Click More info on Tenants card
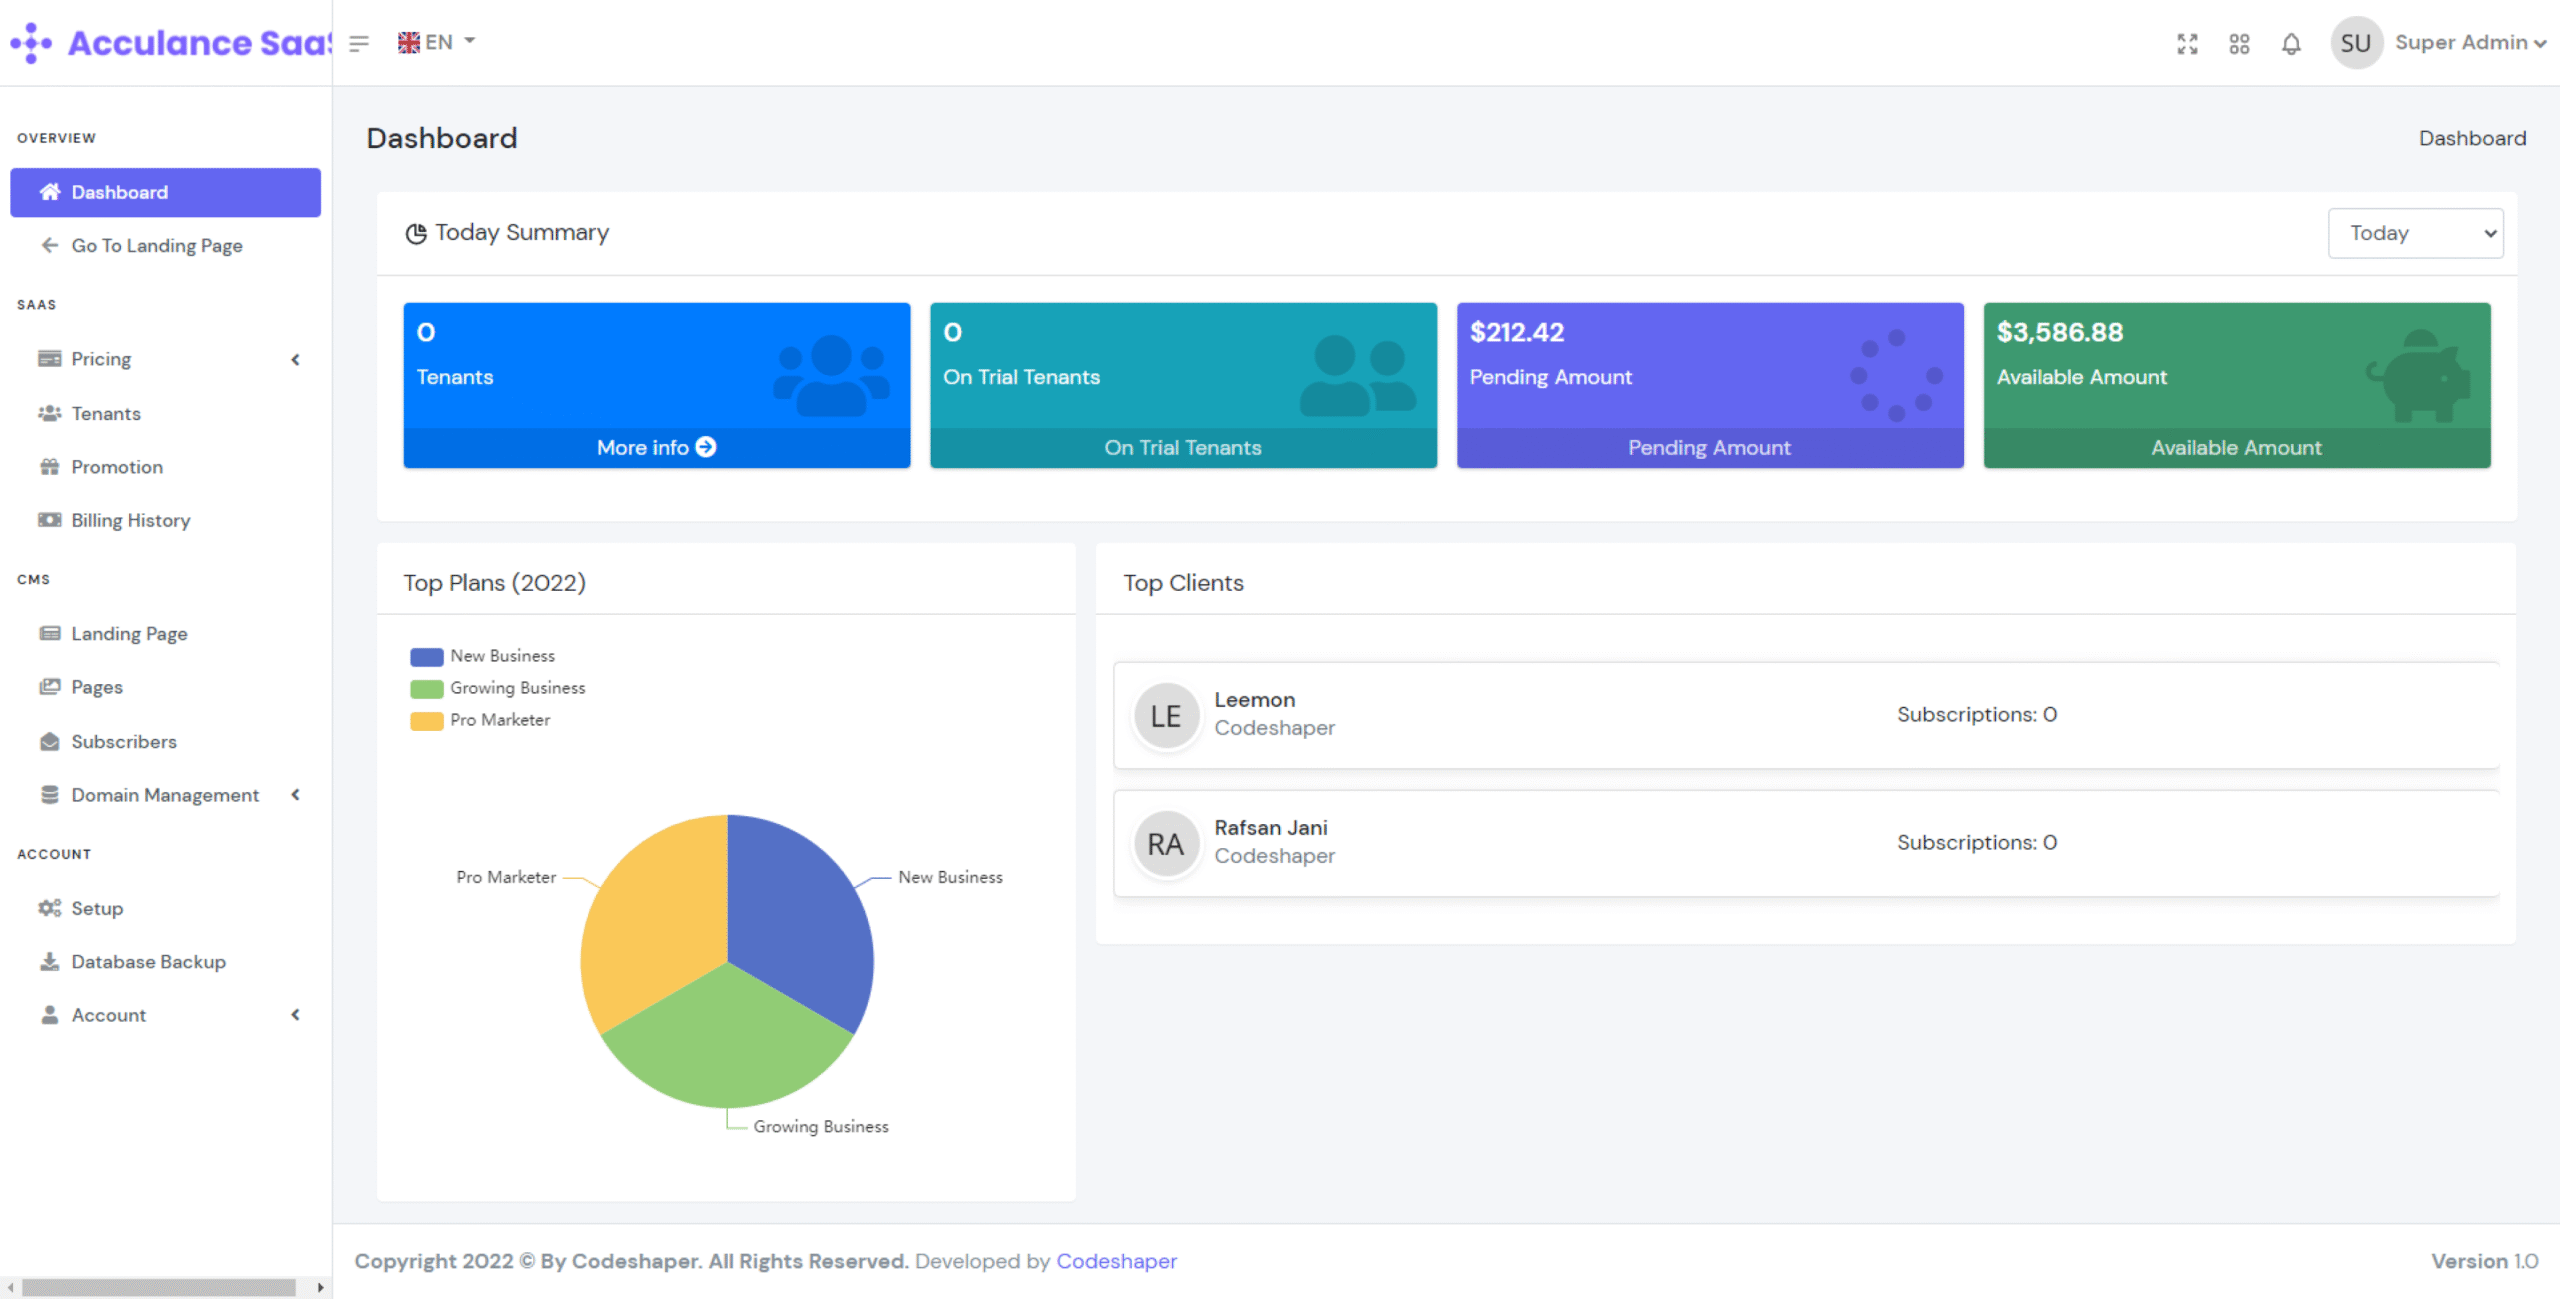2560x1299 pixels. coord(656,447)
